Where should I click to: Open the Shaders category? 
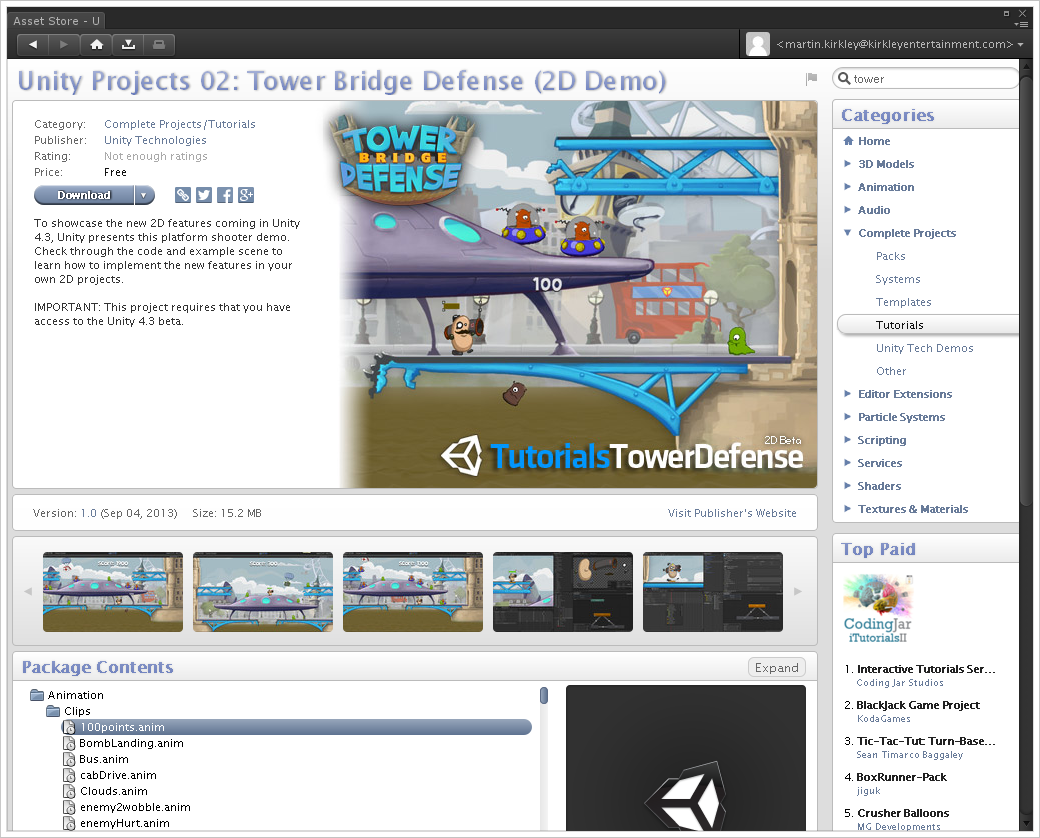pyautogui.click(x=879, y=486)
